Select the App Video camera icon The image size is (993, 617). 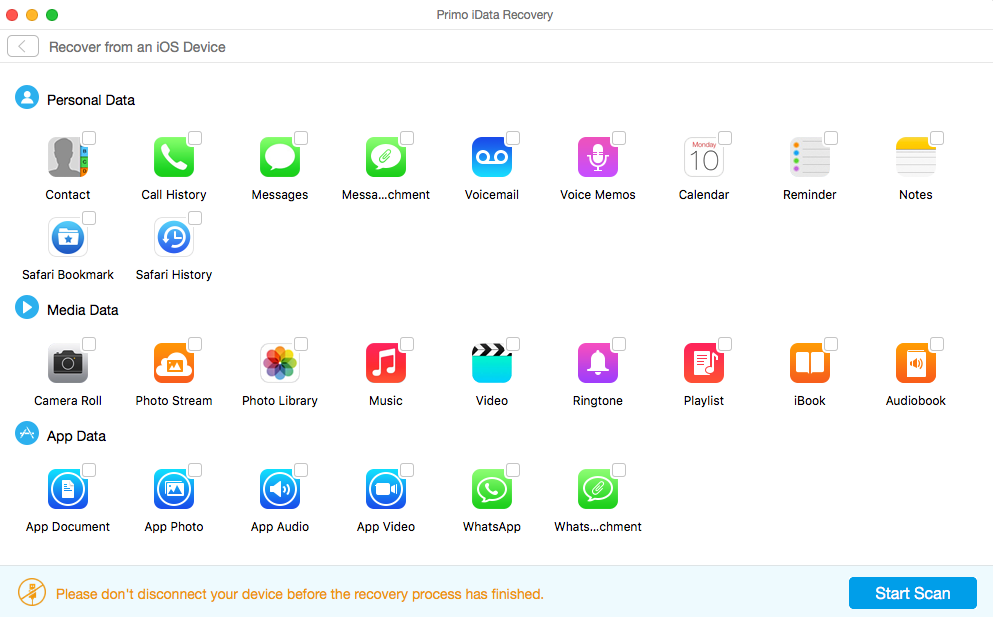pos(386,489)
